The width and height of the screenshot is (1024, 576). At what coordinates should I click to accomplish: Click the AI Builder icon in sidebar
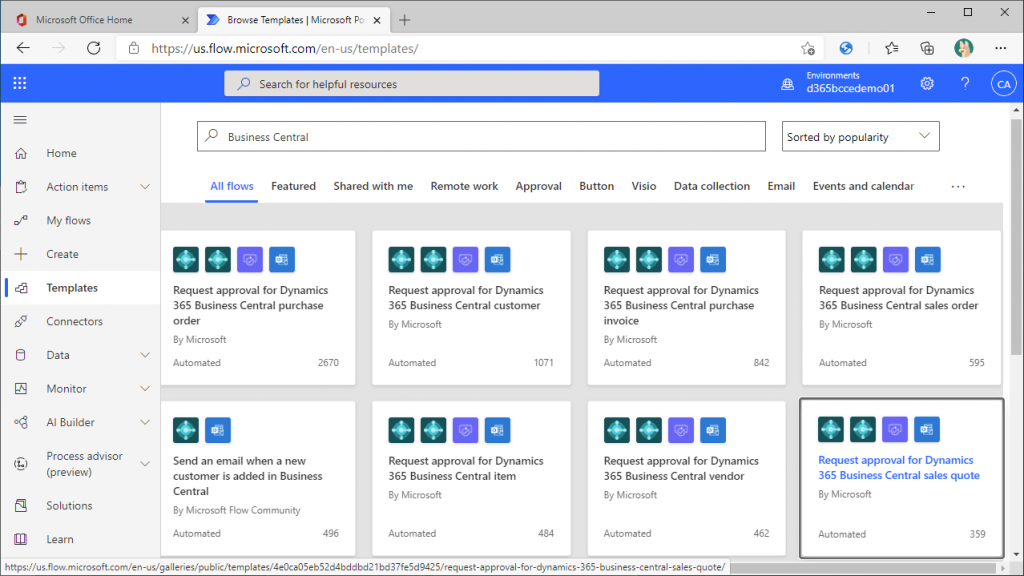(x=21, y=423)
